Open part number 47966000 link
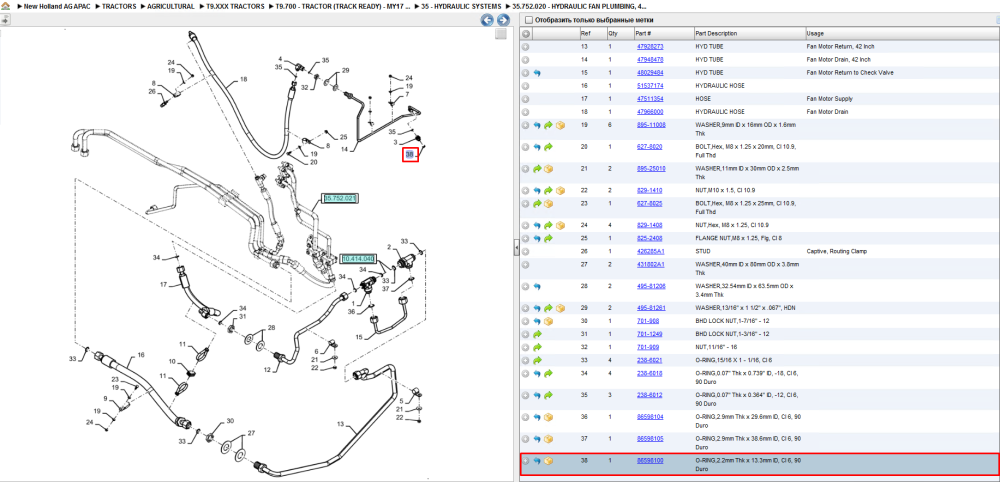Viewport: 1000px width, 482px height. point(650,112)
